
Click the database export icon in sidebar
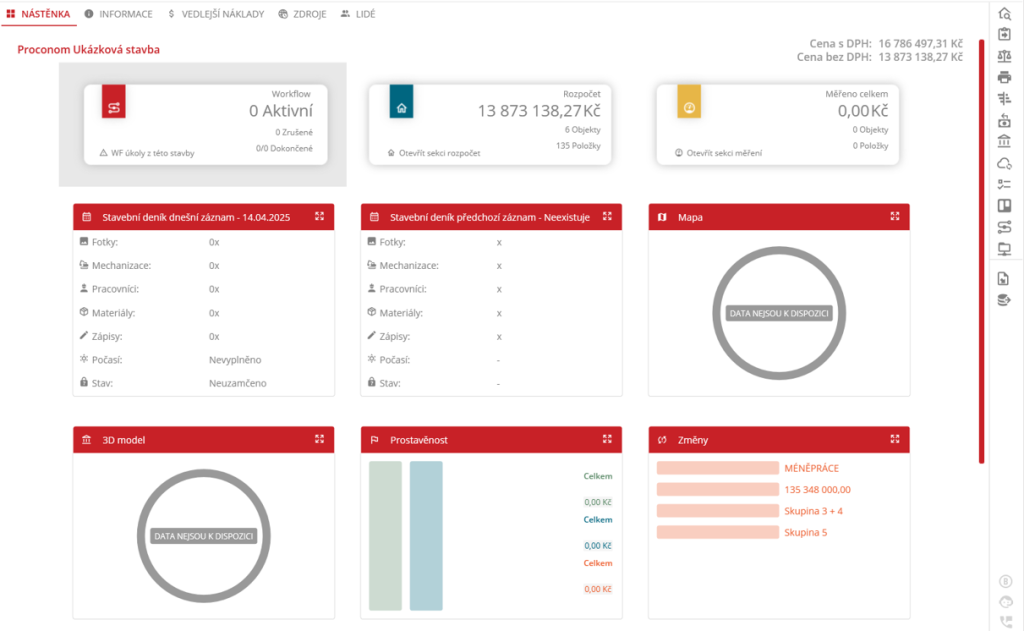[x=1005, y=300]
